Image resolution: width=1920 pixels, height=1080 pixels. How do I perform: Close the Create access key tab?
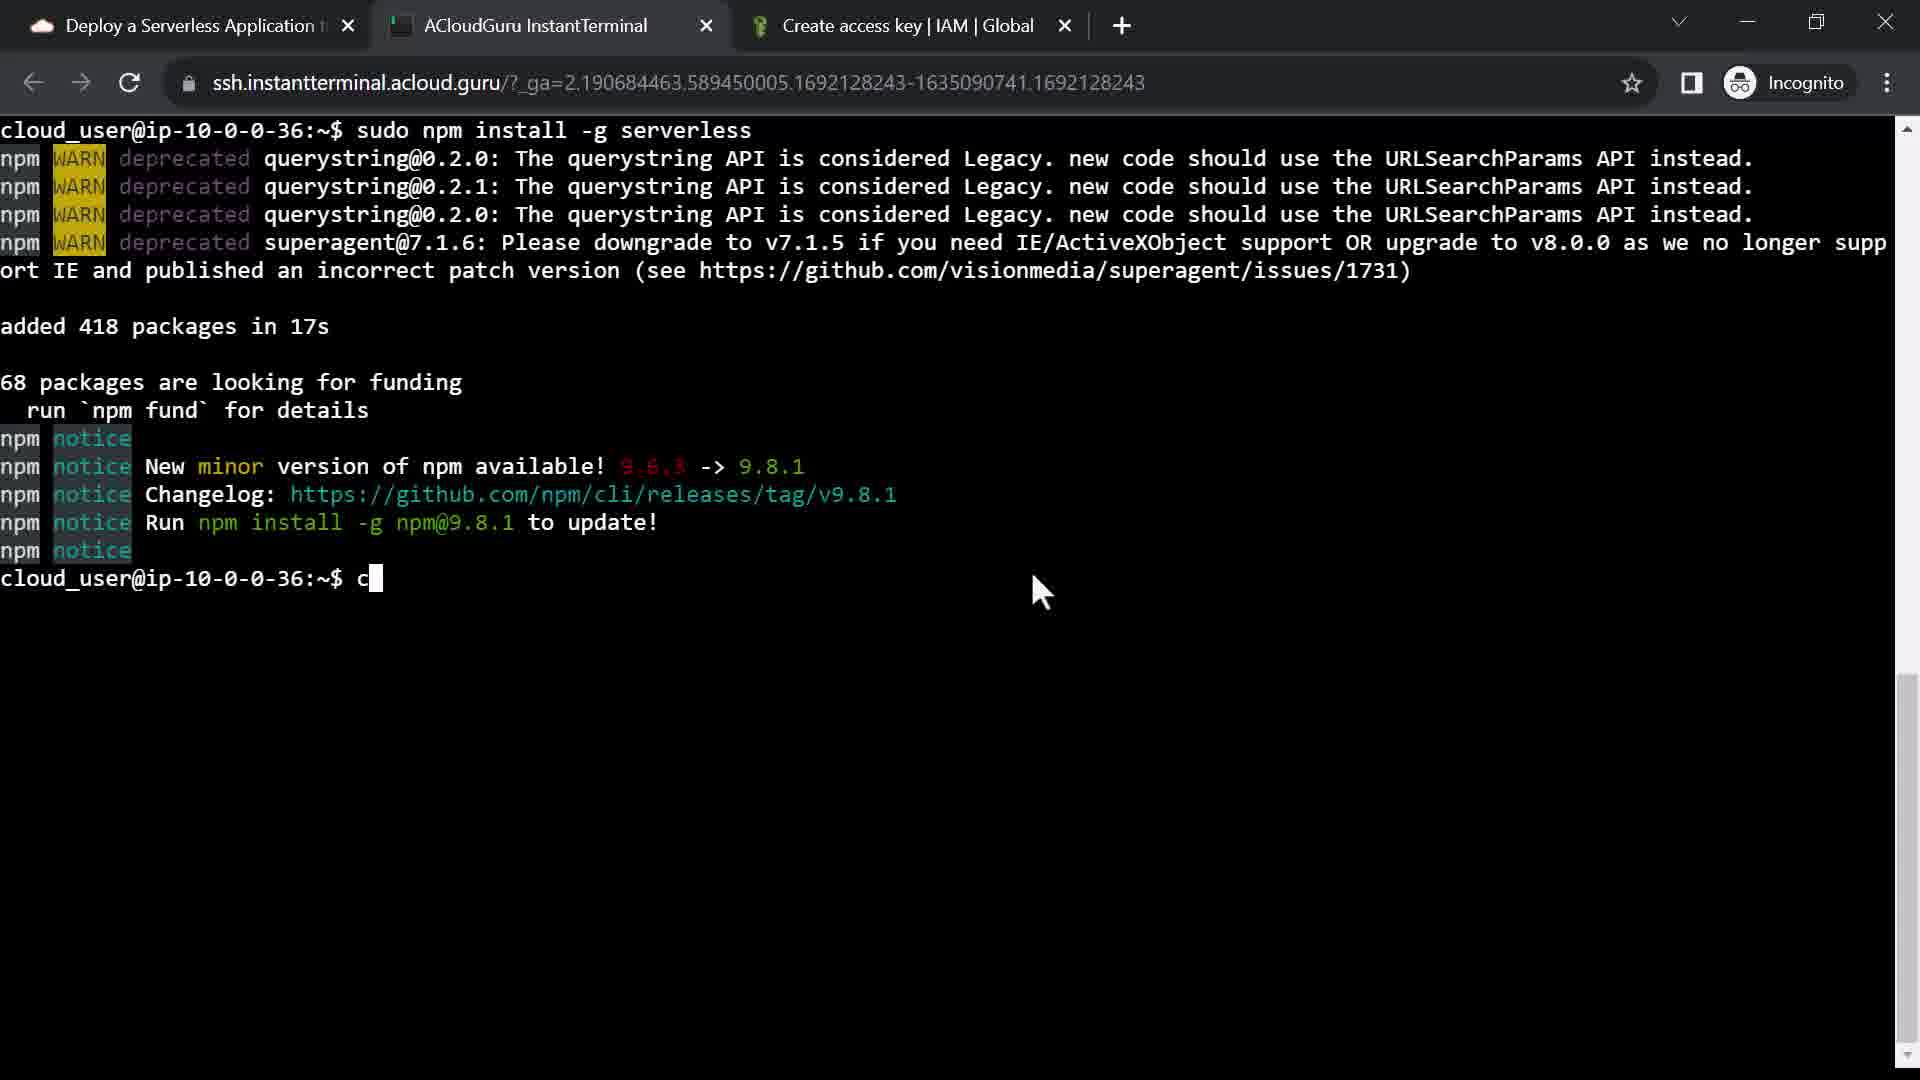1065,26
